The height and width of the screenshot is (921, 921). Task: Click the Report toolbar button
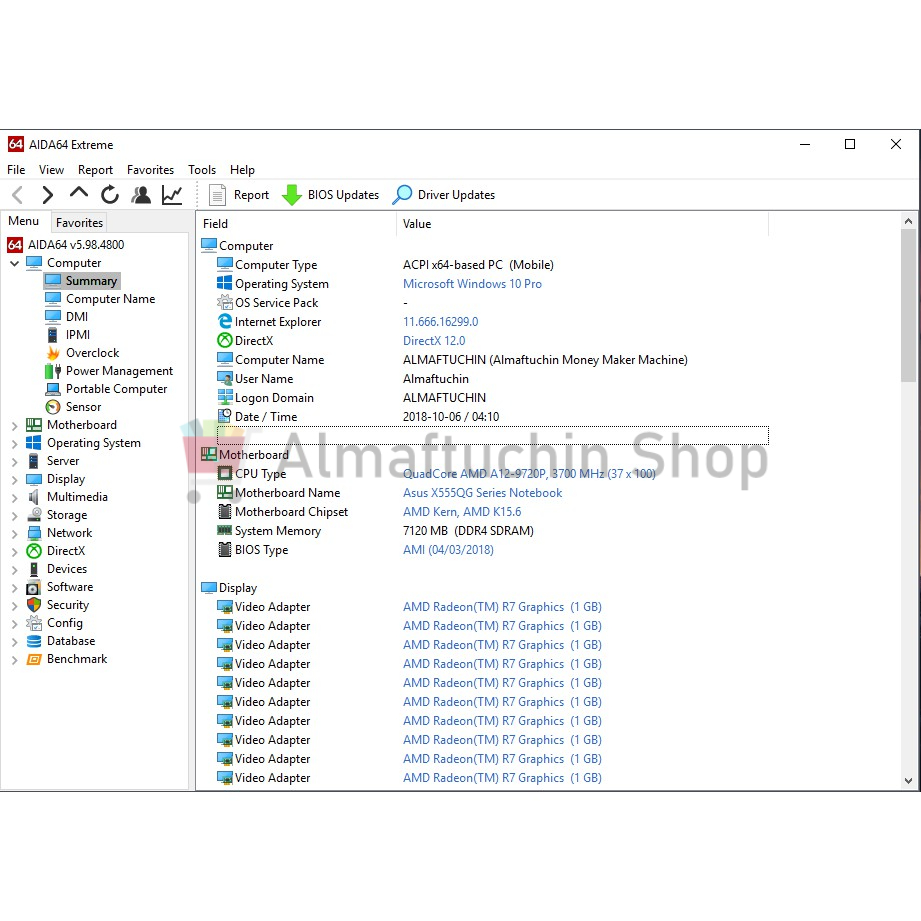click(x=239, y=195)
